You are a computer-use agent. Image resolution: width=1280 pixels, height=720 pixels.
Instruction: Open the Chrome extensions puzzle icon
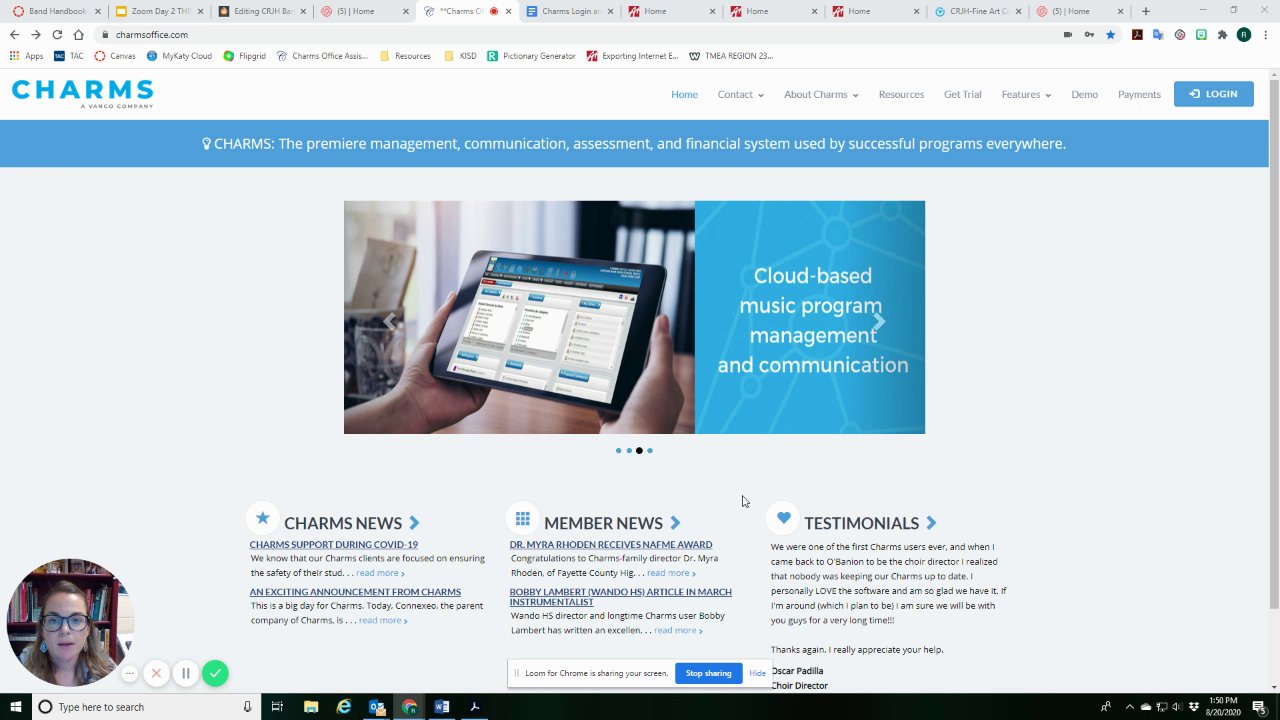pyautogui.click(x=1222, y=34)
